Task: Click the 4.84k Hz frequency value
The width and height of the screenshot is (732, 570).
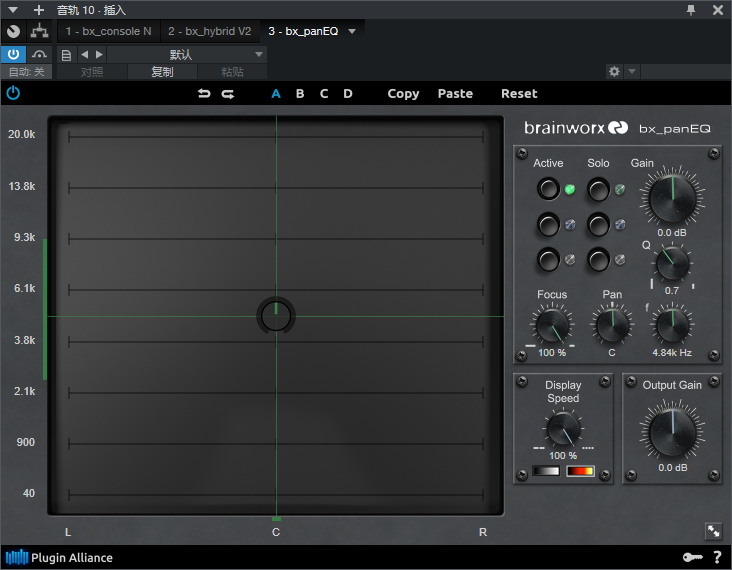Action: click(x=672, y=352)
